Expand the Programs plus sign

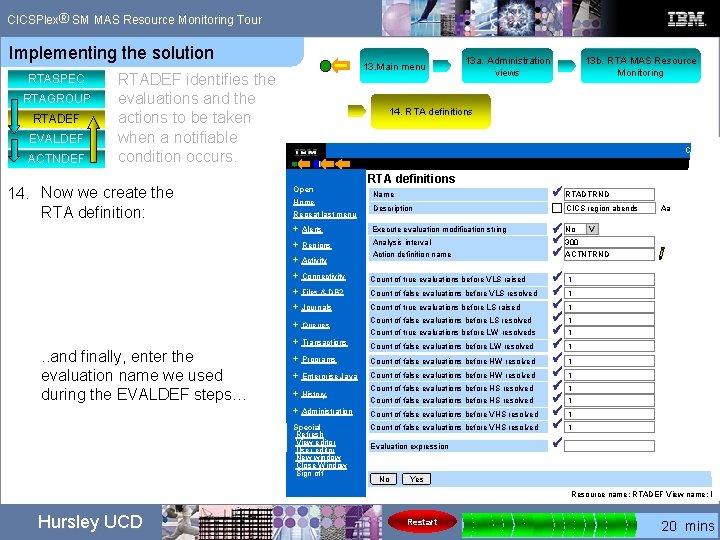[296, 359]
